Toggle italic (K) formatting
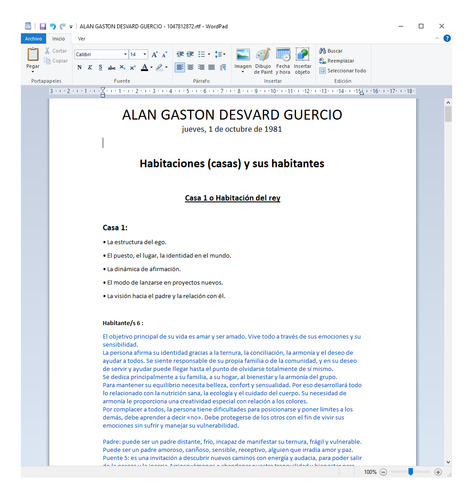Viewport: 473px width, 500px height. pyautogui.click(x=90, y=67)
